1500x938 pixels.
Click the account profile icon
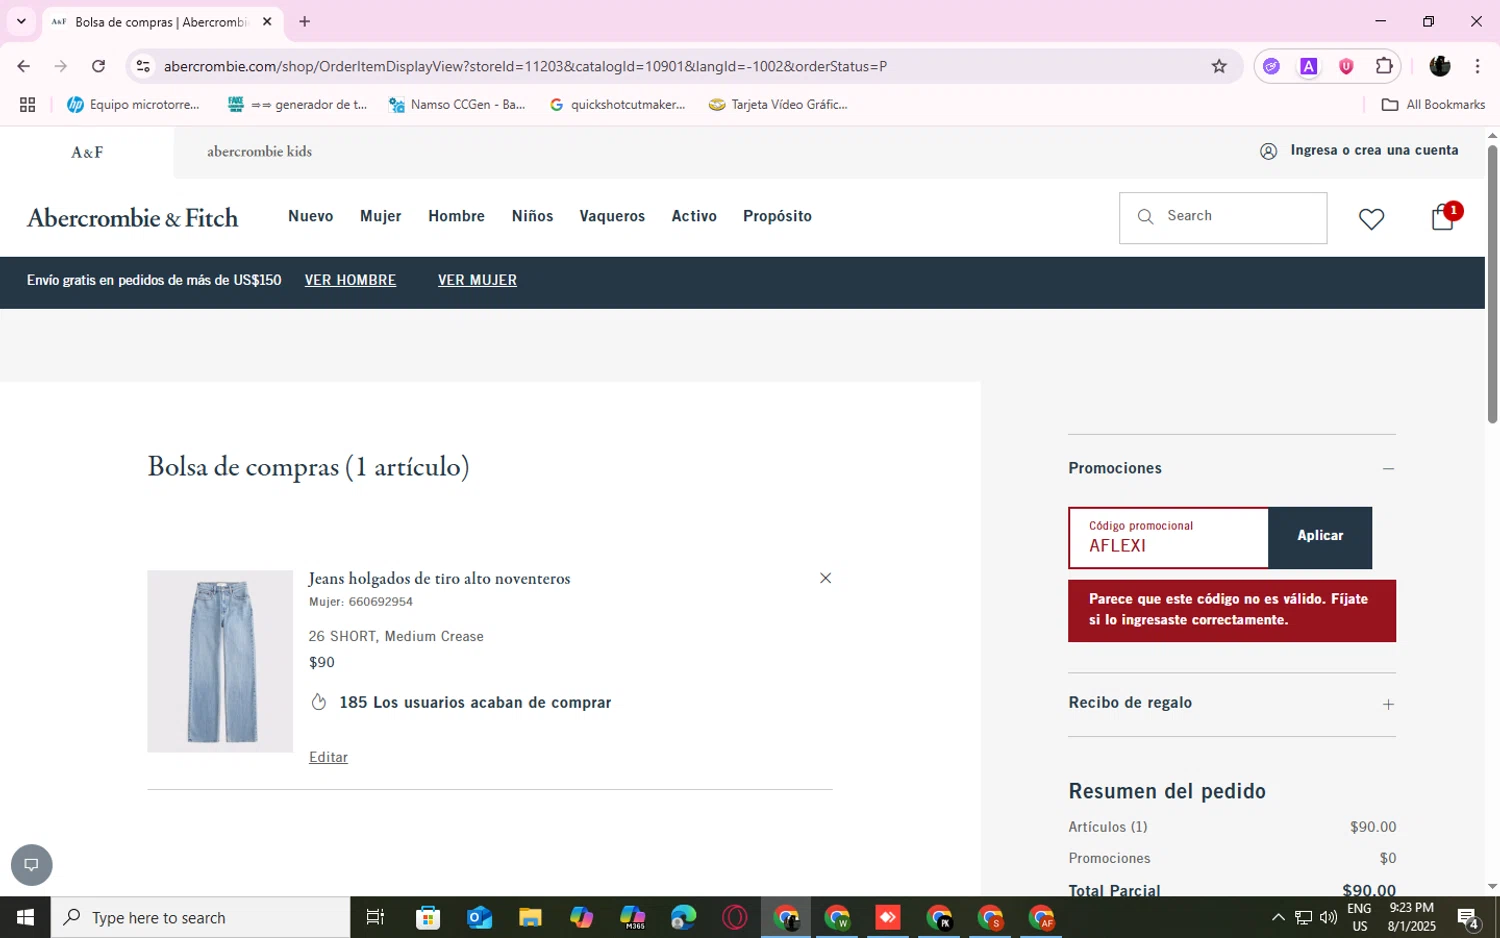coord(1268,151)
